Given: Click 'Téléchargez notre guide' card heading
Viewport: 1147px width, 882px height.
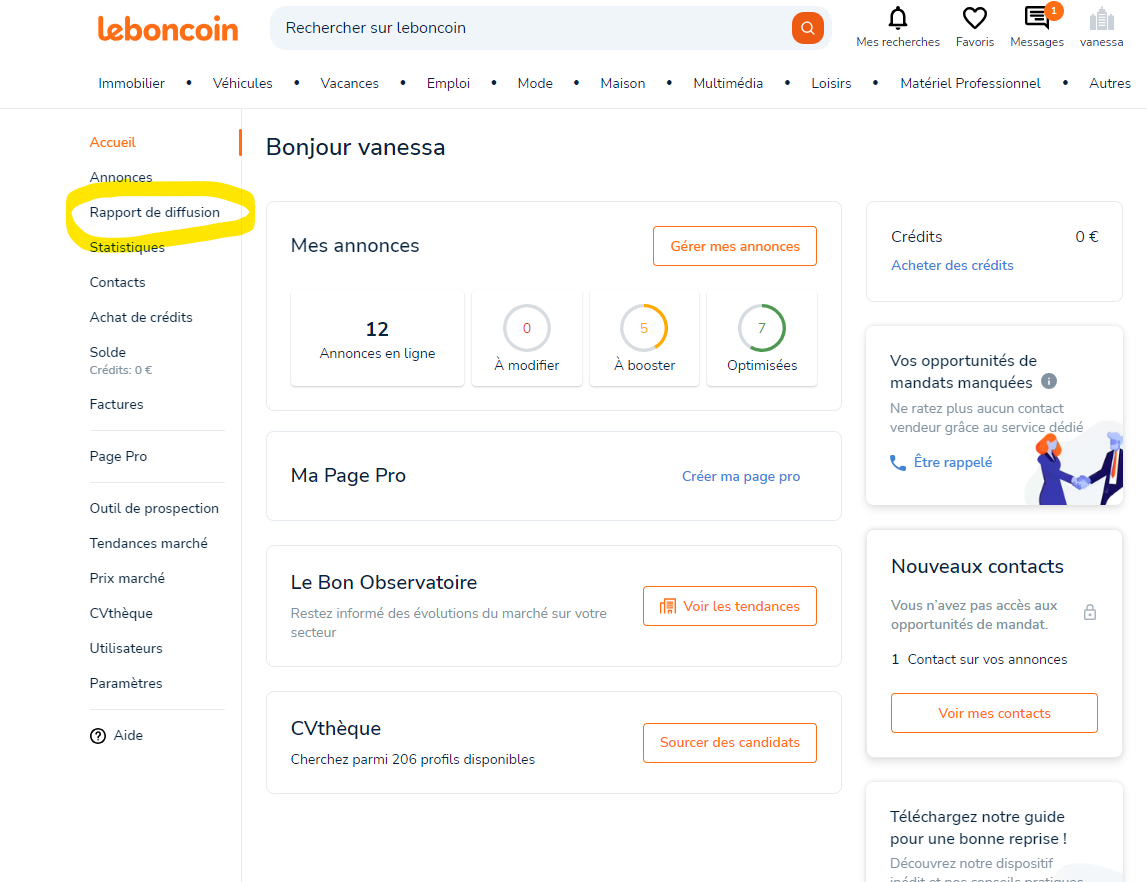Looking at the screenshot, I should tap(978, 827).
